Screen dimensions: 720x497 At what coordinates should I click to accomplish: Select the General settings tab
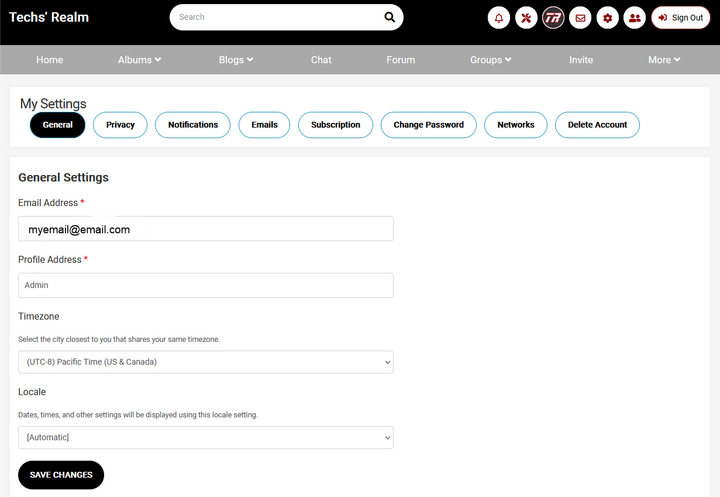tap(57, 125)
